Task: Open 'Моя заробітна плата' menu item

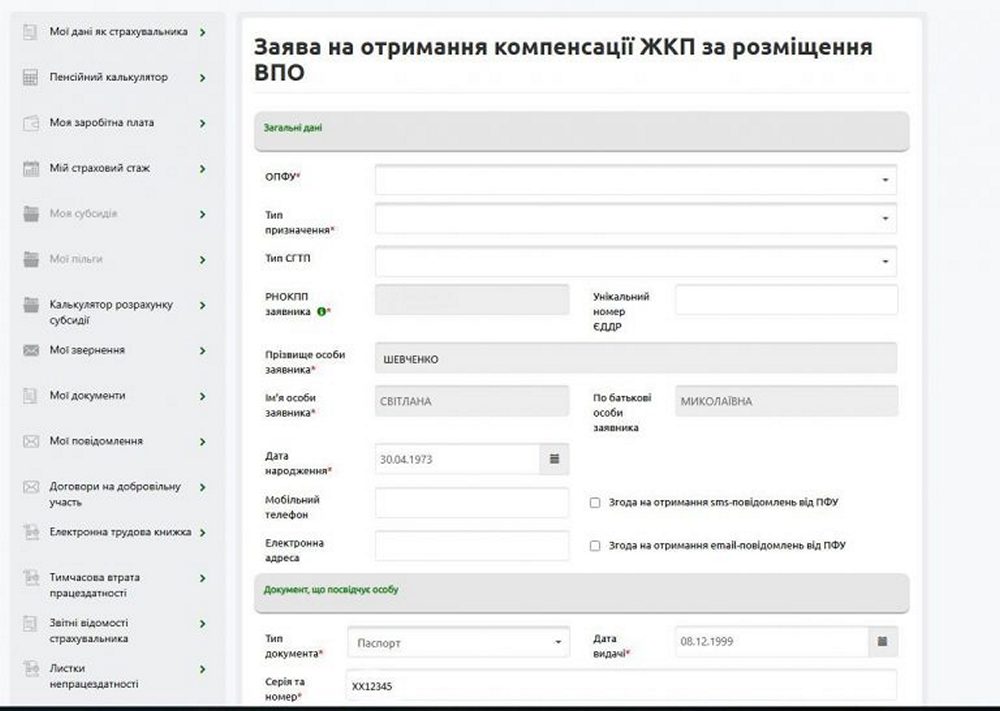Action: tap(101, 122)
